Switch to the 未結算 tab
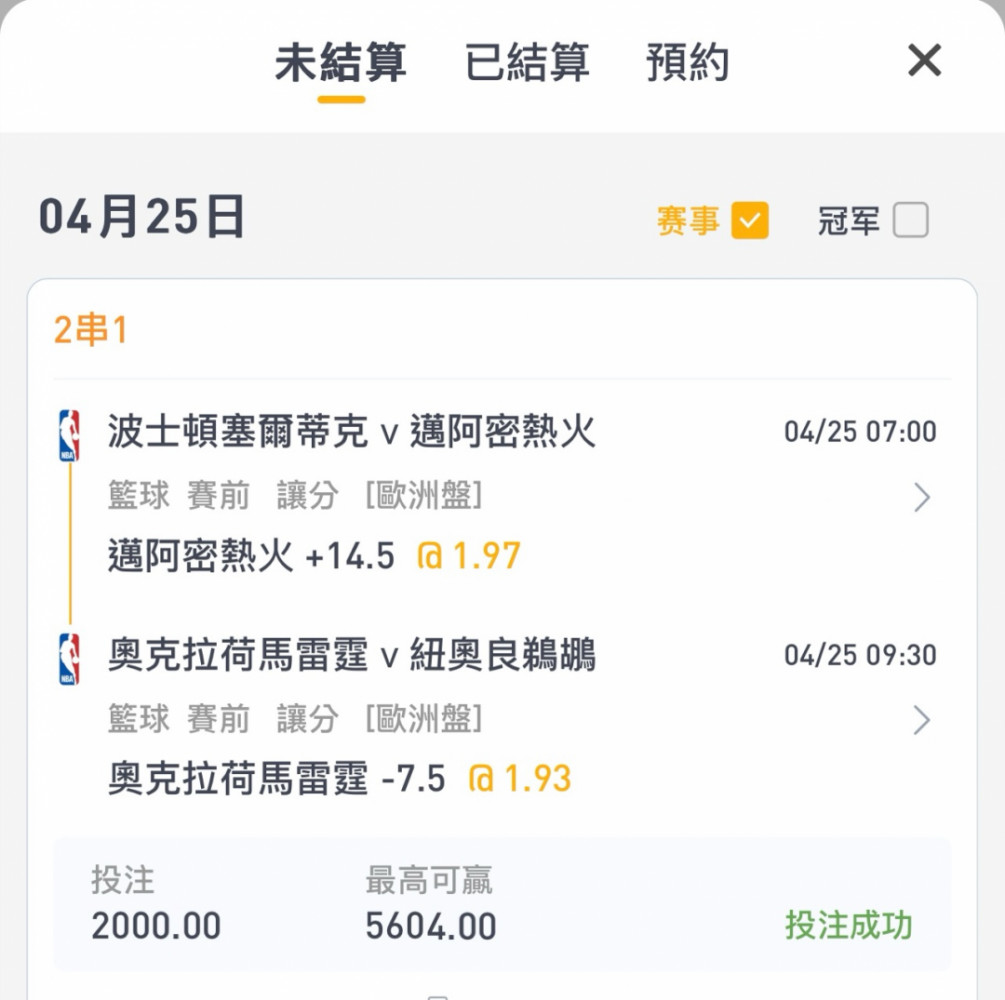1005x1000 pixels. click(x=341, y=64)
